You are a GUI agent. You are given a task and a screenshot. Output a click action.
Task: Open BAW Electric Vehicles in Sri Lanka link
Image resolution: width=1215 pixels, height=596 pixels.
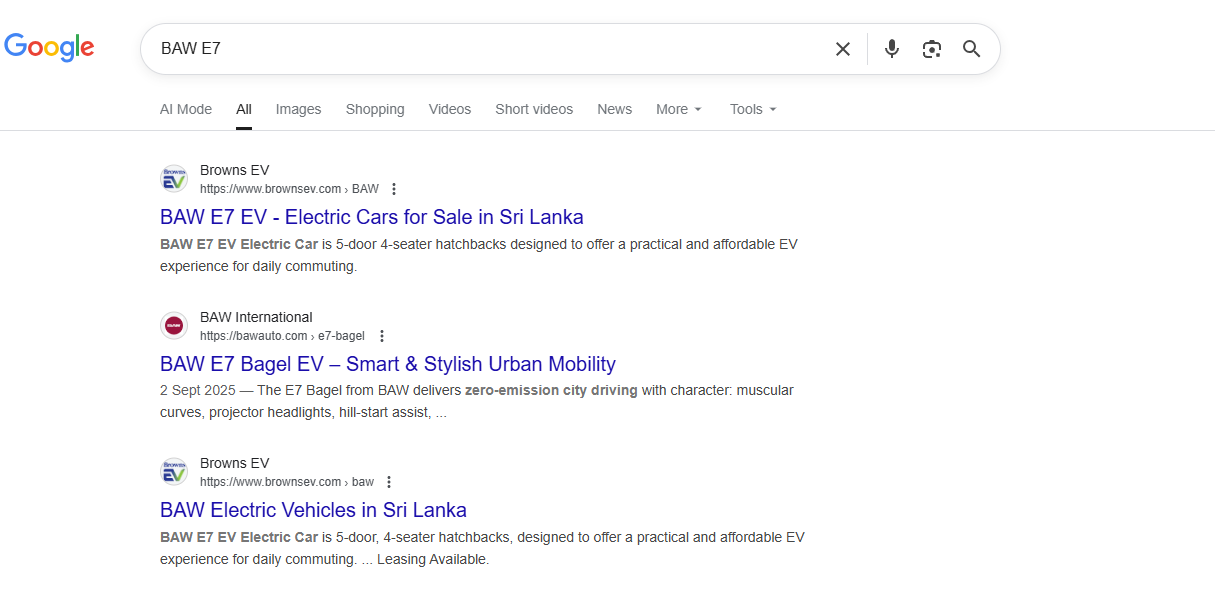point(313,510)
